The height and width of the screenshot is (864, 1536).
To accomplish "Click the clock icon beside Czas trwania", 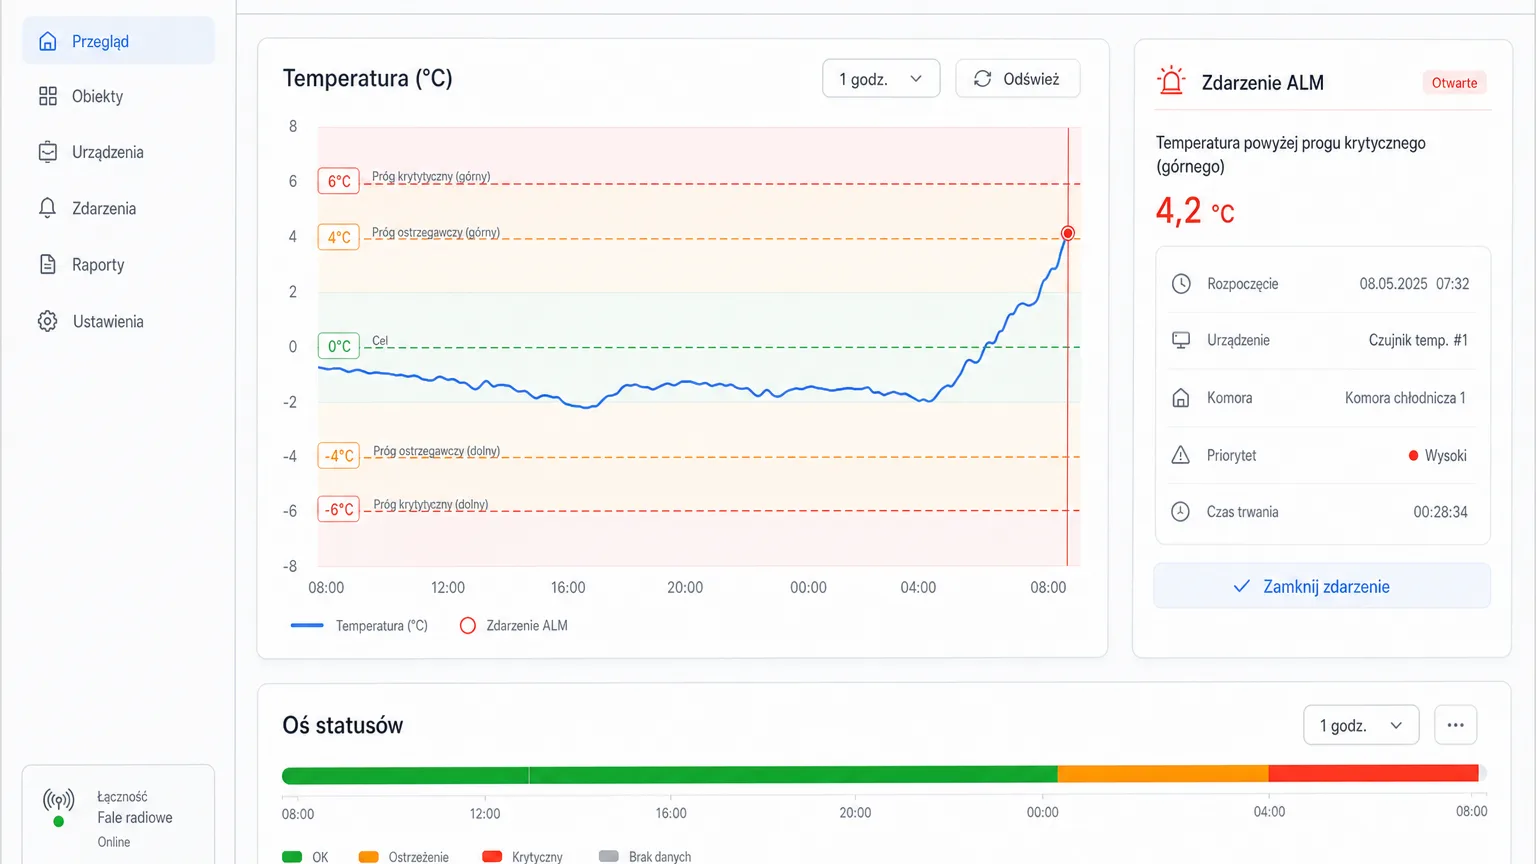I will (1181, 511).
